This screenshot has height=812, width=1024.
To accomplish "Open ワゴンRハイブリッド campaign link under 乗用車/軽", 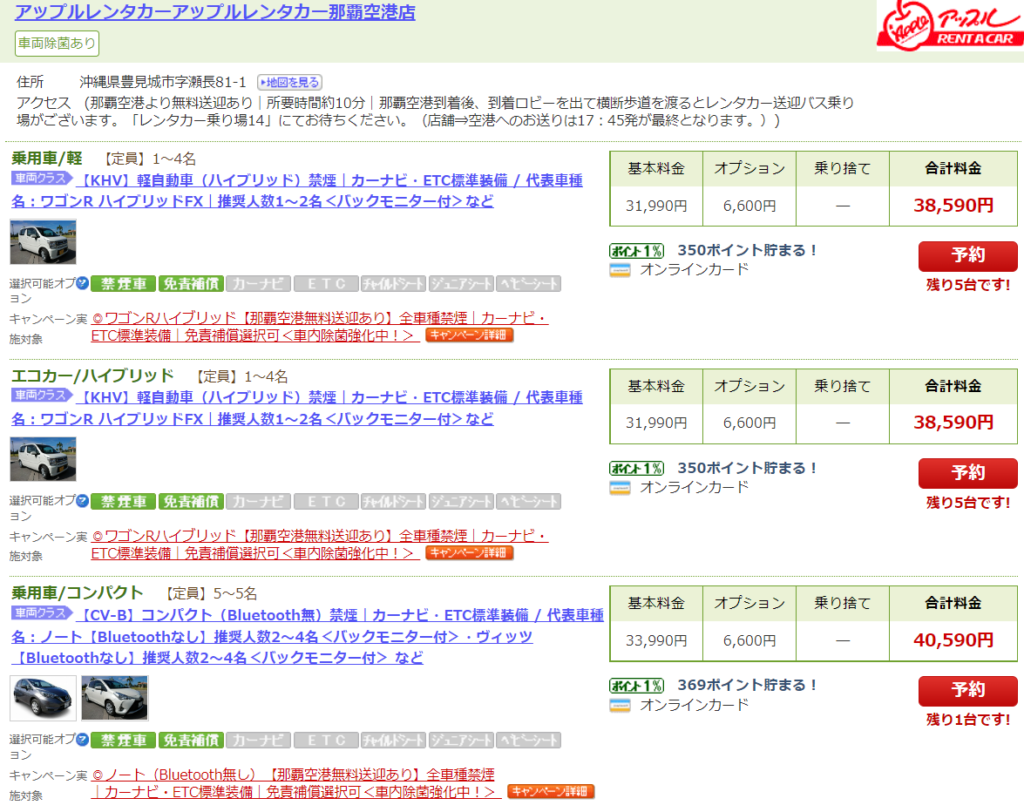I will coord(320,327).
